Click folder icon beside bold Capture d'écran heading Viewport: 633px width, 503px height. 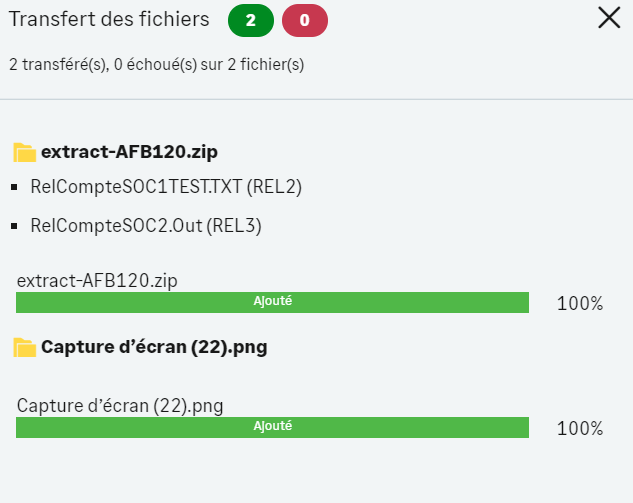[x=25, y=348]
